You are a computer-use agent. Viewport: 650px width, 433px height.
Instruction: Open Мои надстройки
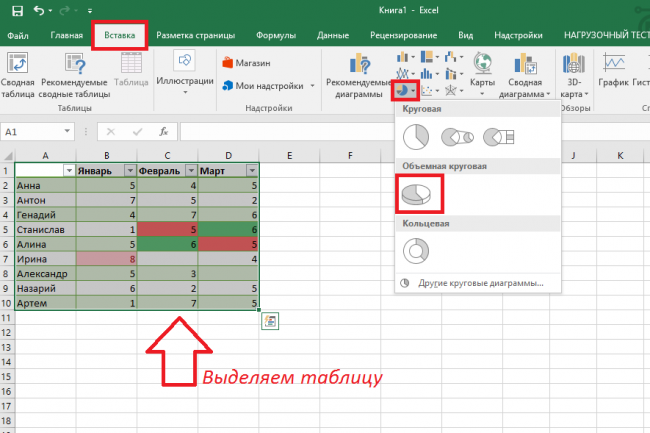click(x=263, y=86)
